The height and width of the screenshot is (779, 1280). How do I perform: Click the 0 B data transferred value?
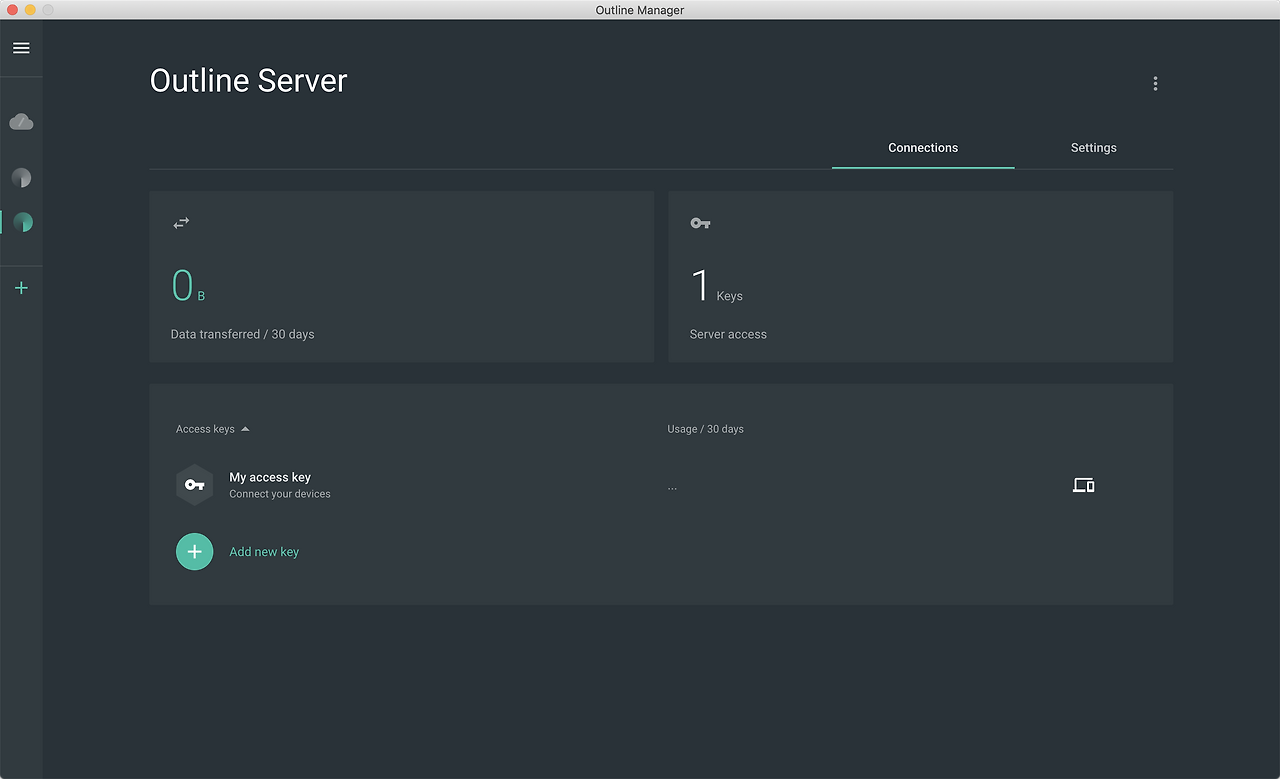point(188,286)
